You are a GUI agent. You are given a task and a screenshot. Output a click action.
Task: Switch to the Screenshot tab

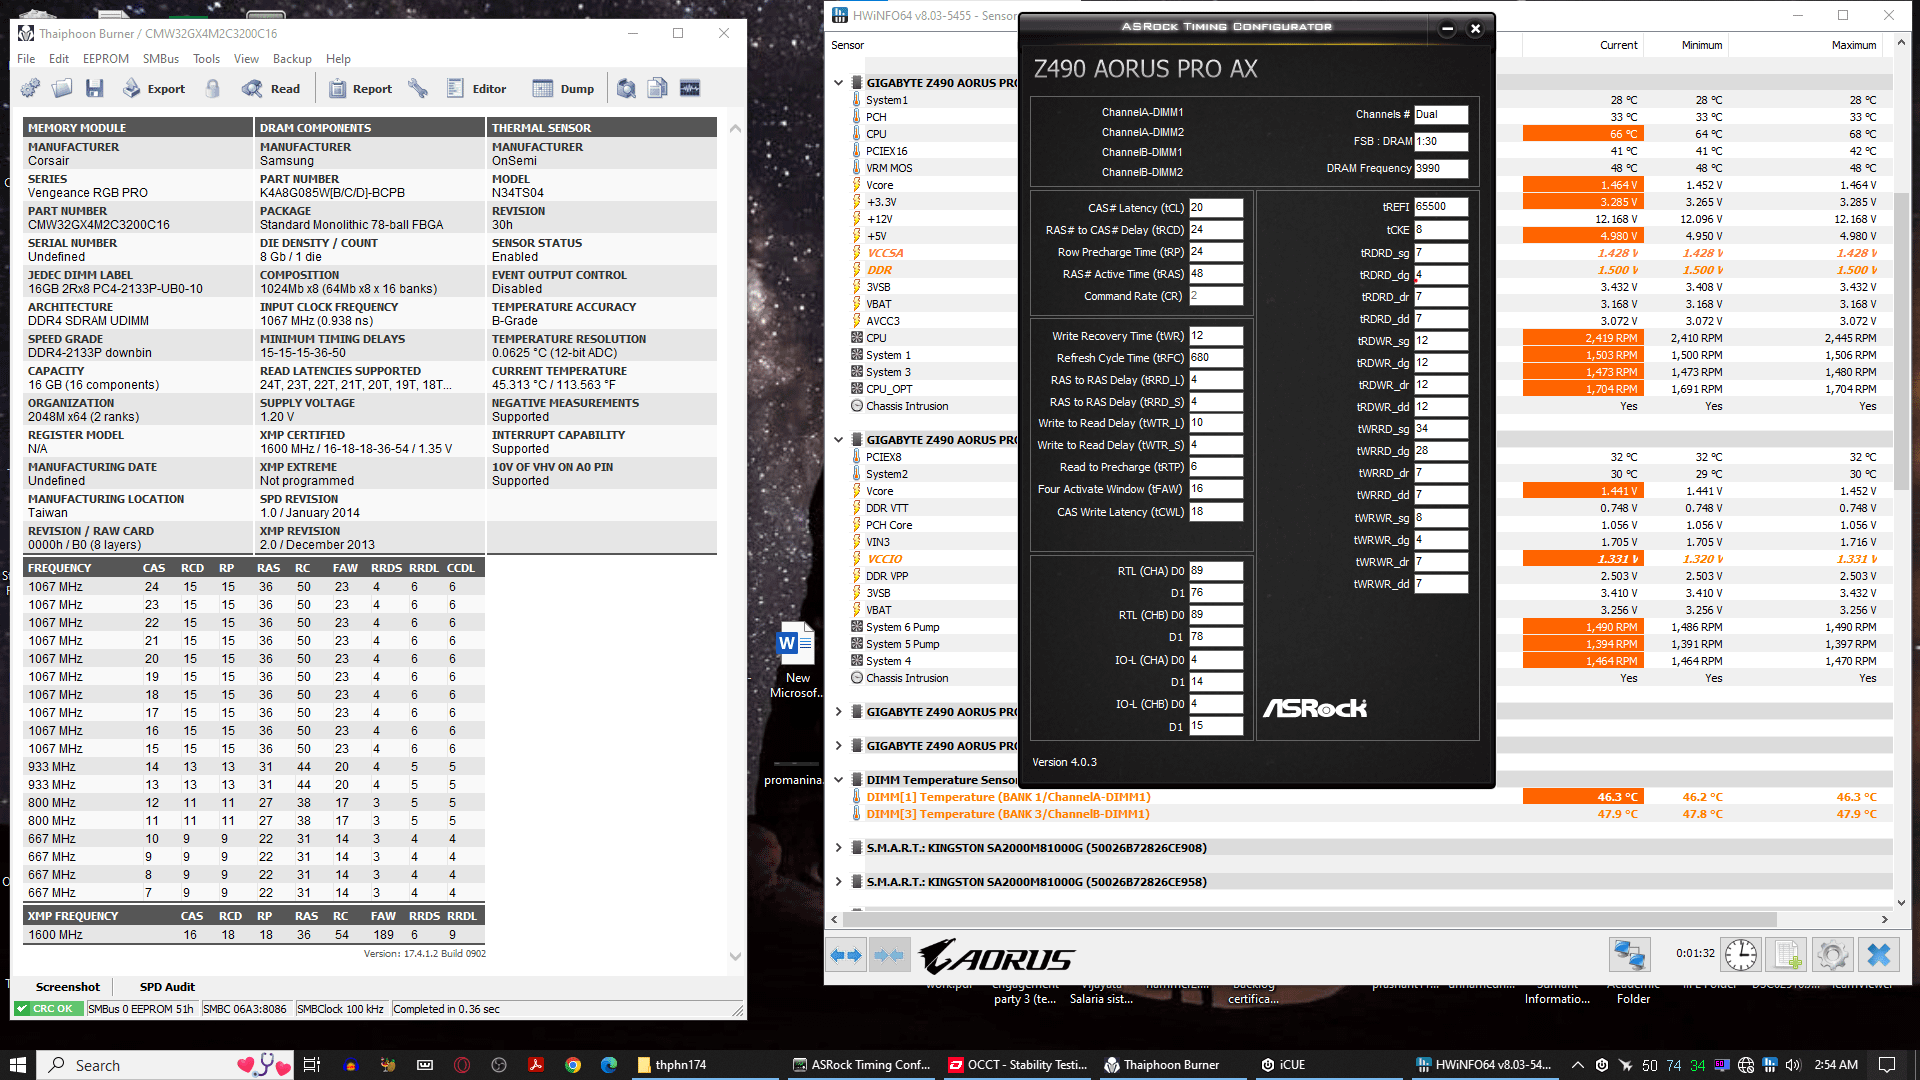click(x=68, y=987)
